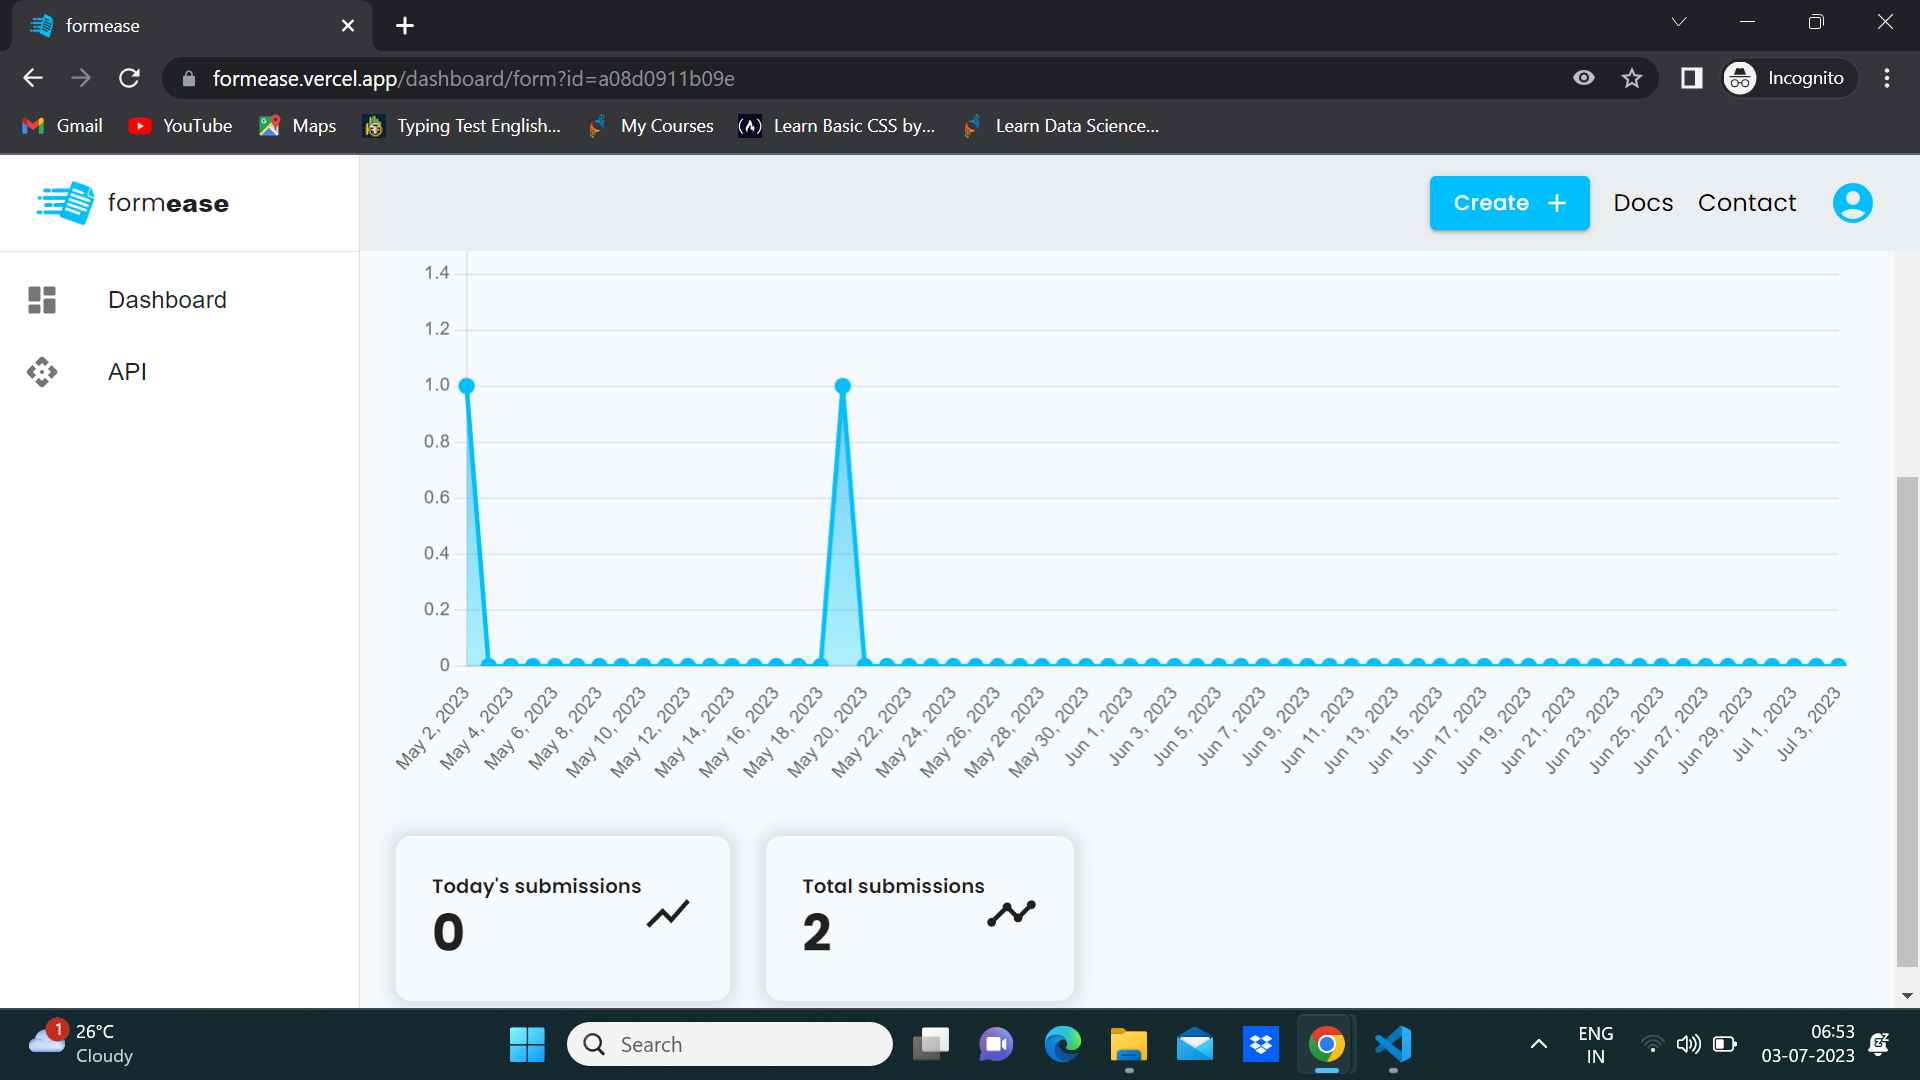Screen dimensions: 1920x1080
Task: Open the Contact link
Action: point(1747,203)
